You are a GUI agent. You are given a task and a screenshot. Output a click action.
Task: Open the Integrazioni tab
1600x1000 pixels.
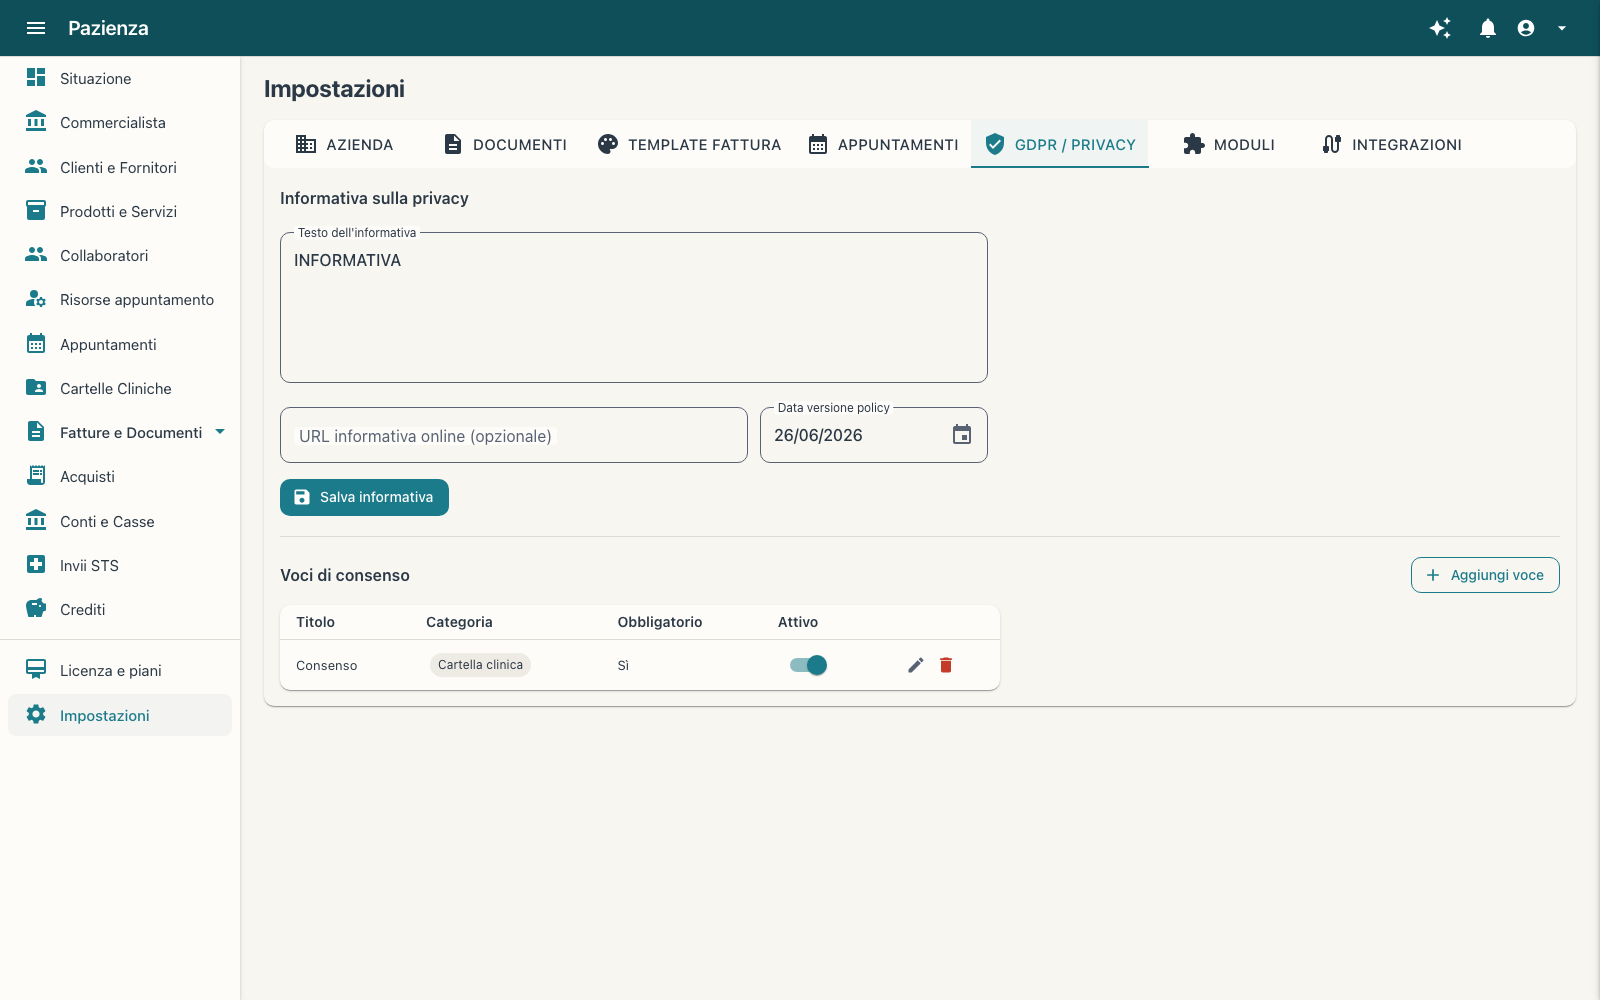pos(1392,144)
